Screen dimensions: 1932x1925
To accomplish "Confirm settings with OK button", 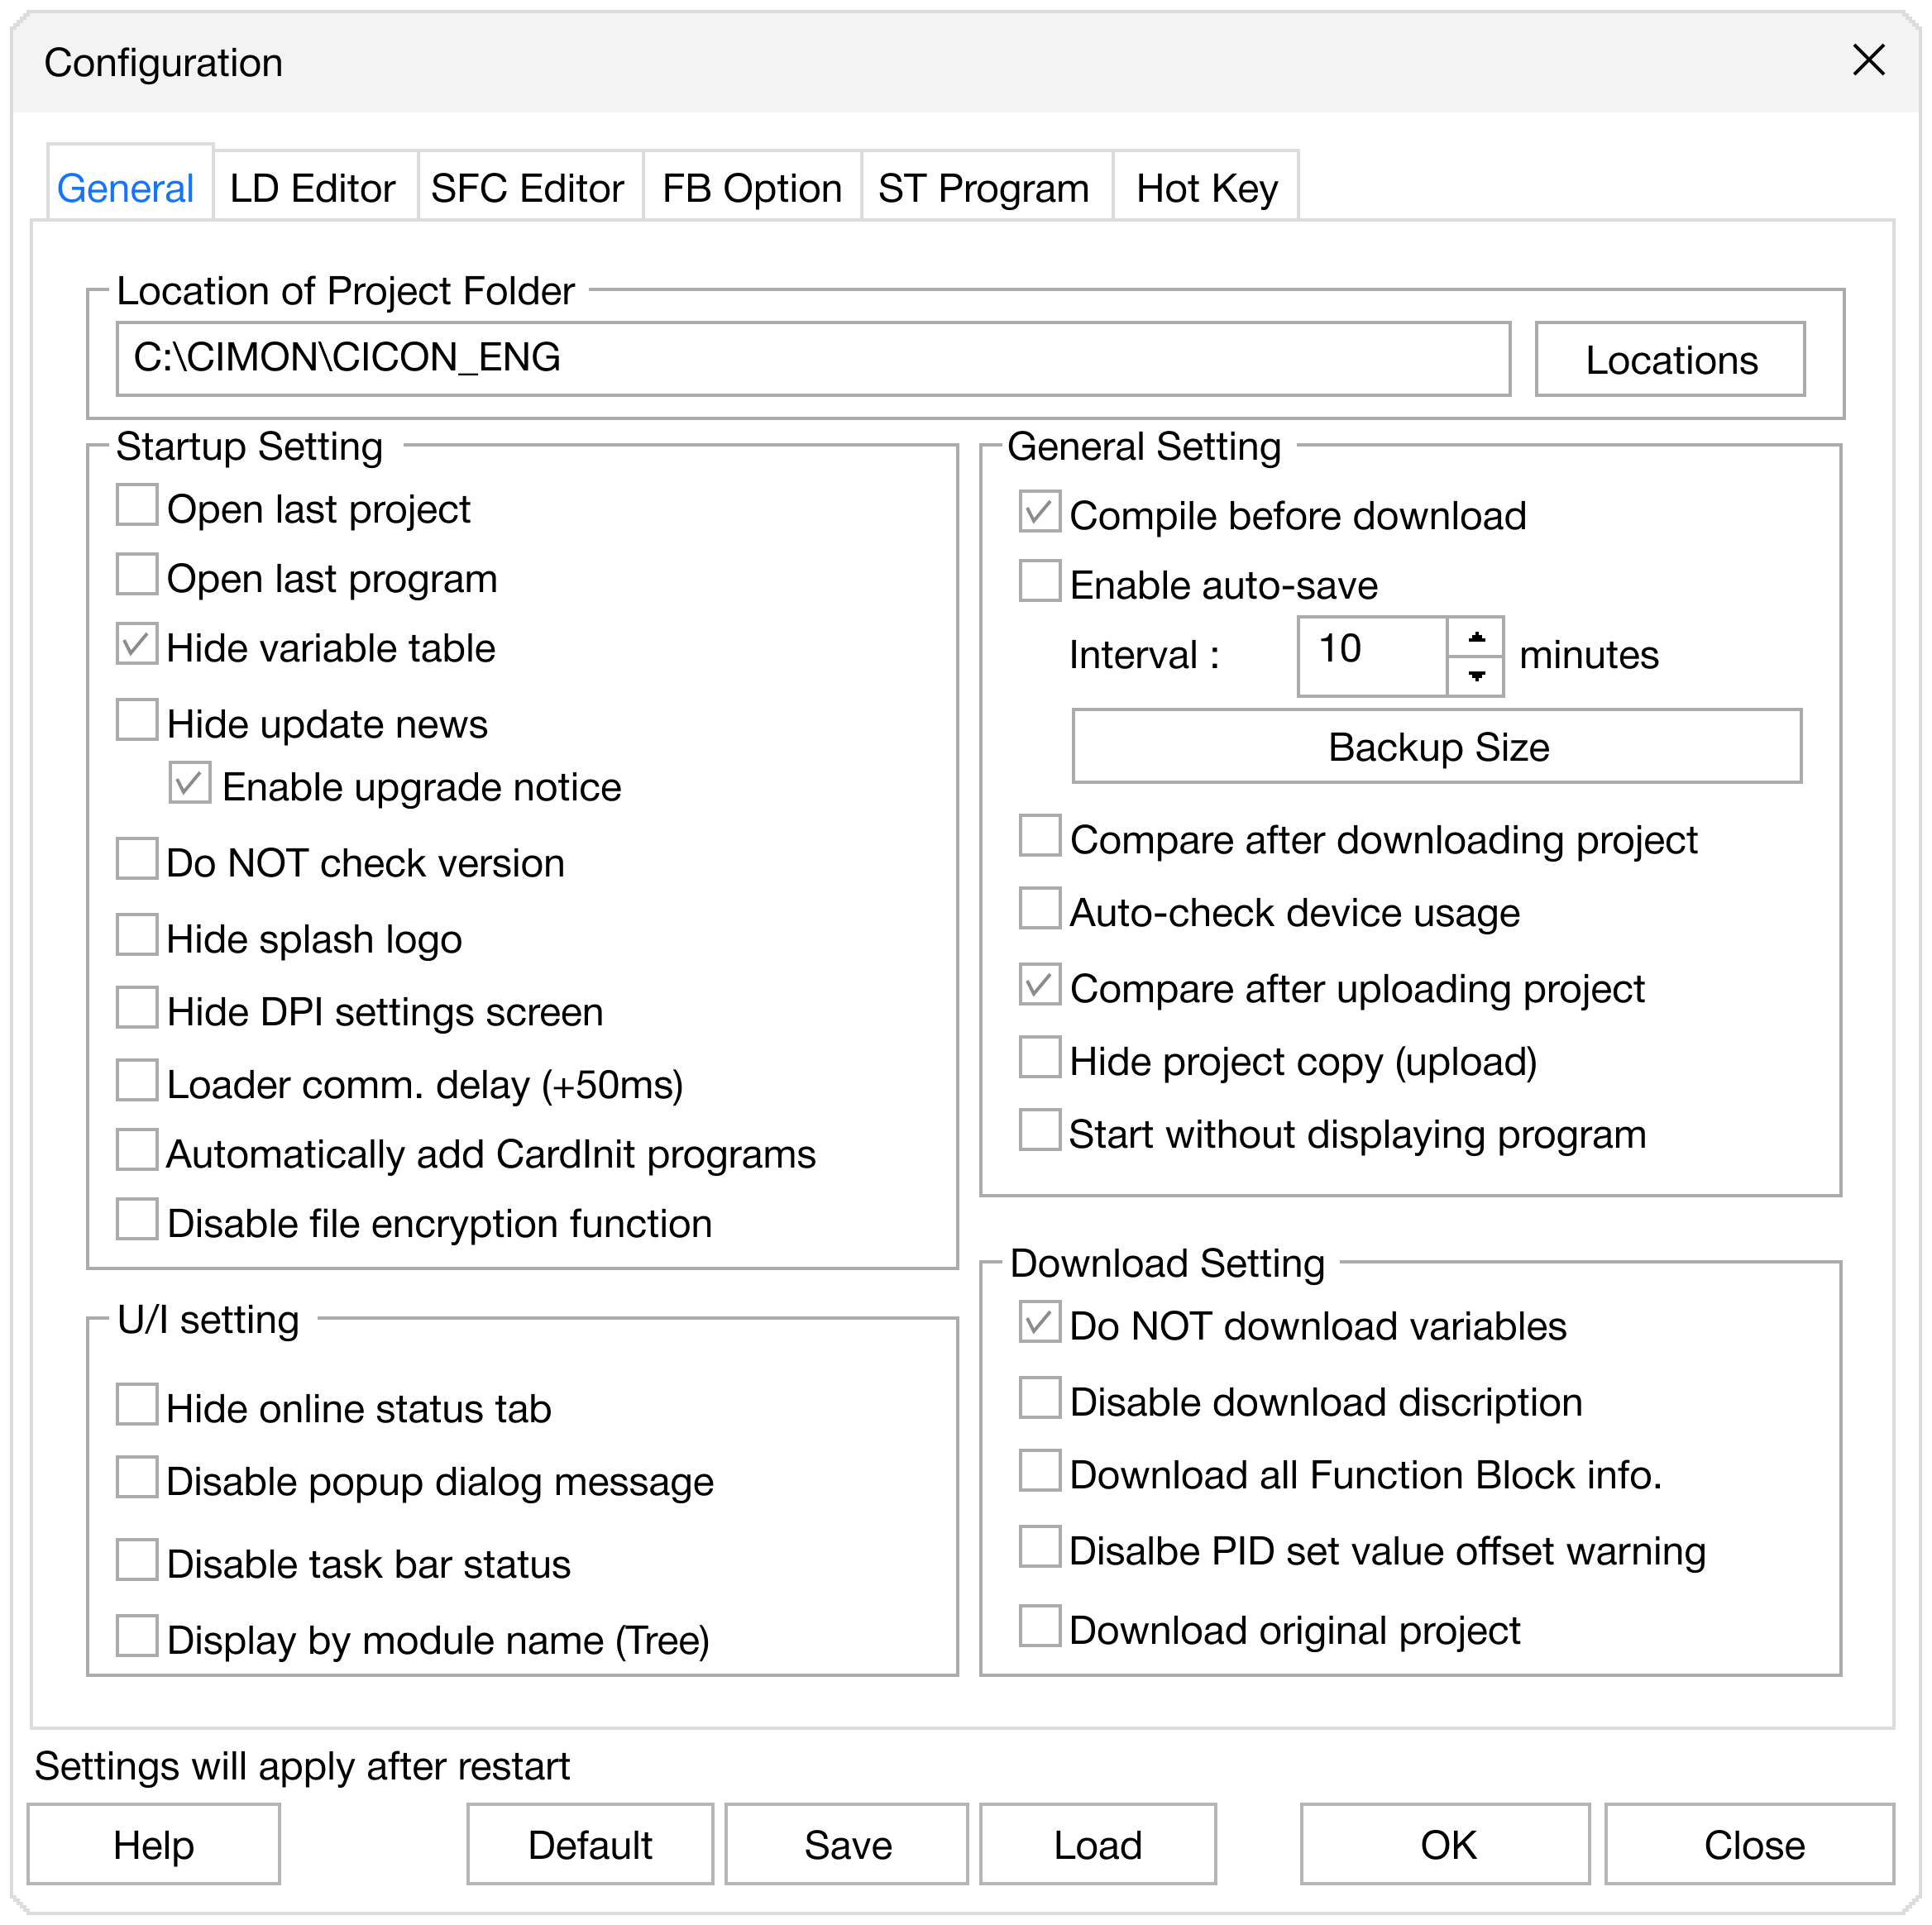I will (x=1445, y=1844).
